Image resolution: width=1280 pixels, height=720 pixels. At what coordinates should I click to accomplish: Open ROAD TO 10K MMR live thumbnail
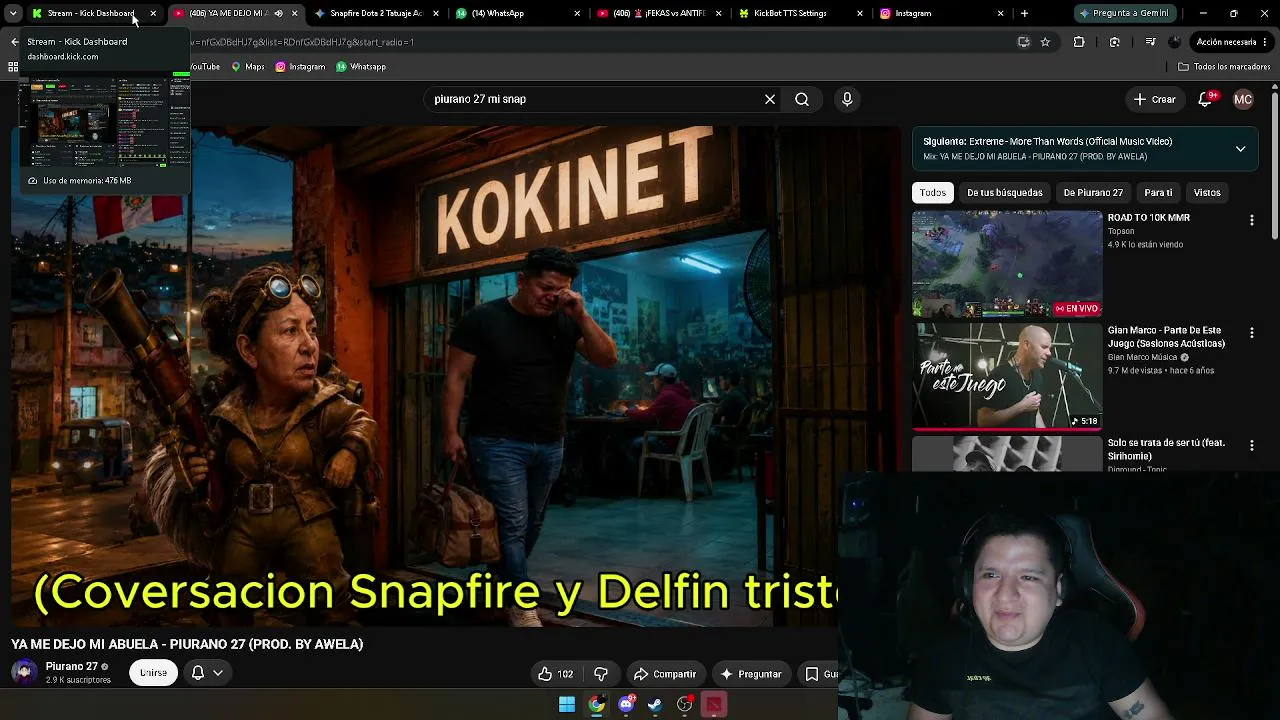point(1007,264)
